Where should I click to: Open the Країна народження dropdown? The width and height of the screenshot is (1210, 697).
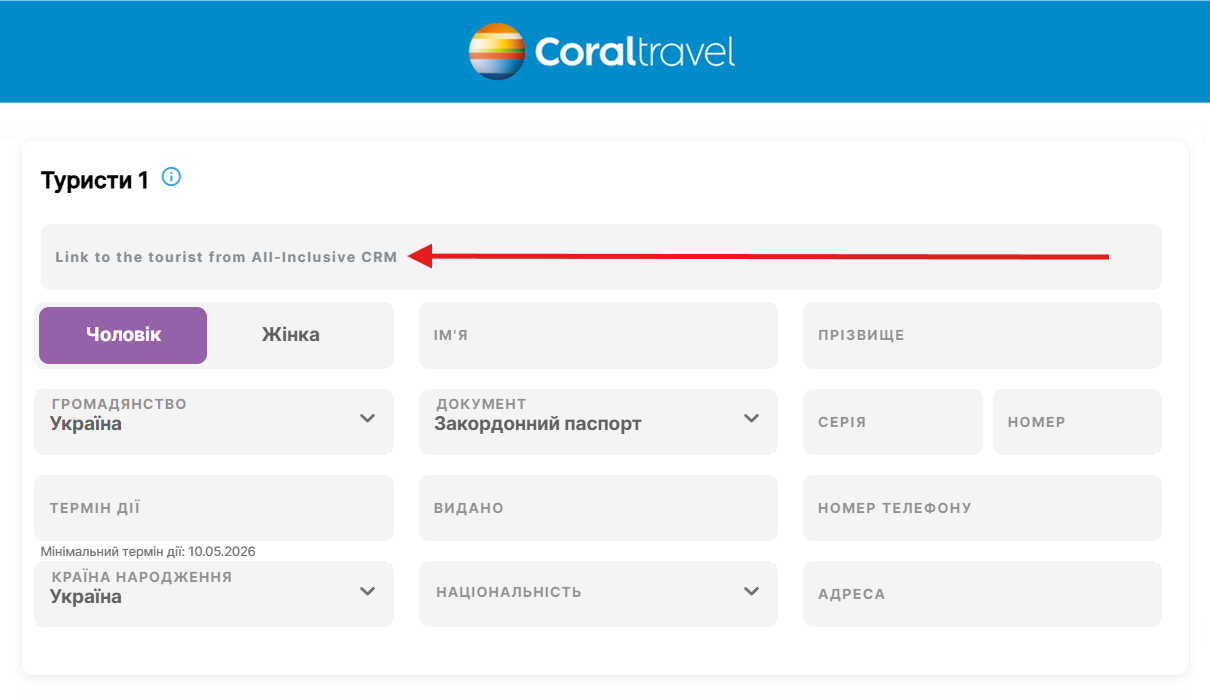213,594
